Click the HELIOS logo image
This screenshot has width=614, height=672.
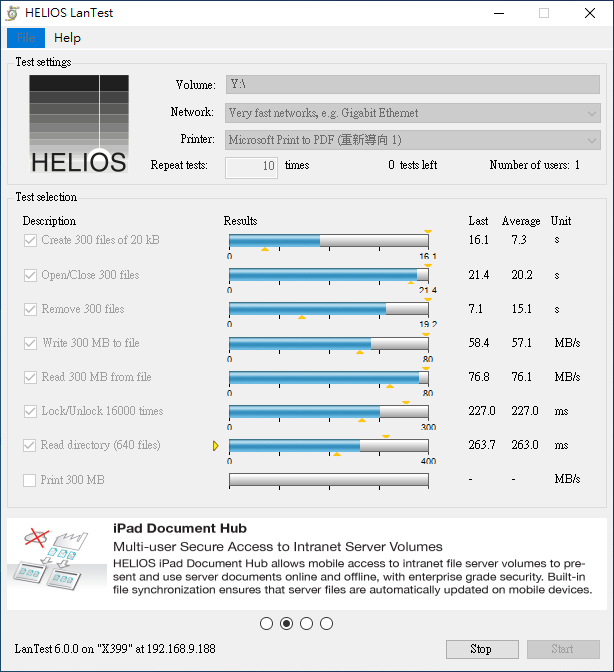[79, 124]
